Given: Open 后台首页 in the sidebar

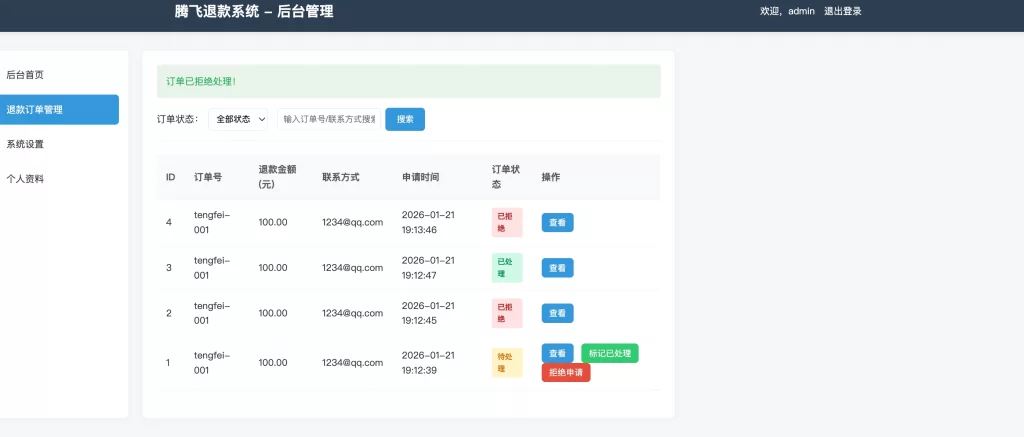Looking at the screenshot, I should 26,75.
